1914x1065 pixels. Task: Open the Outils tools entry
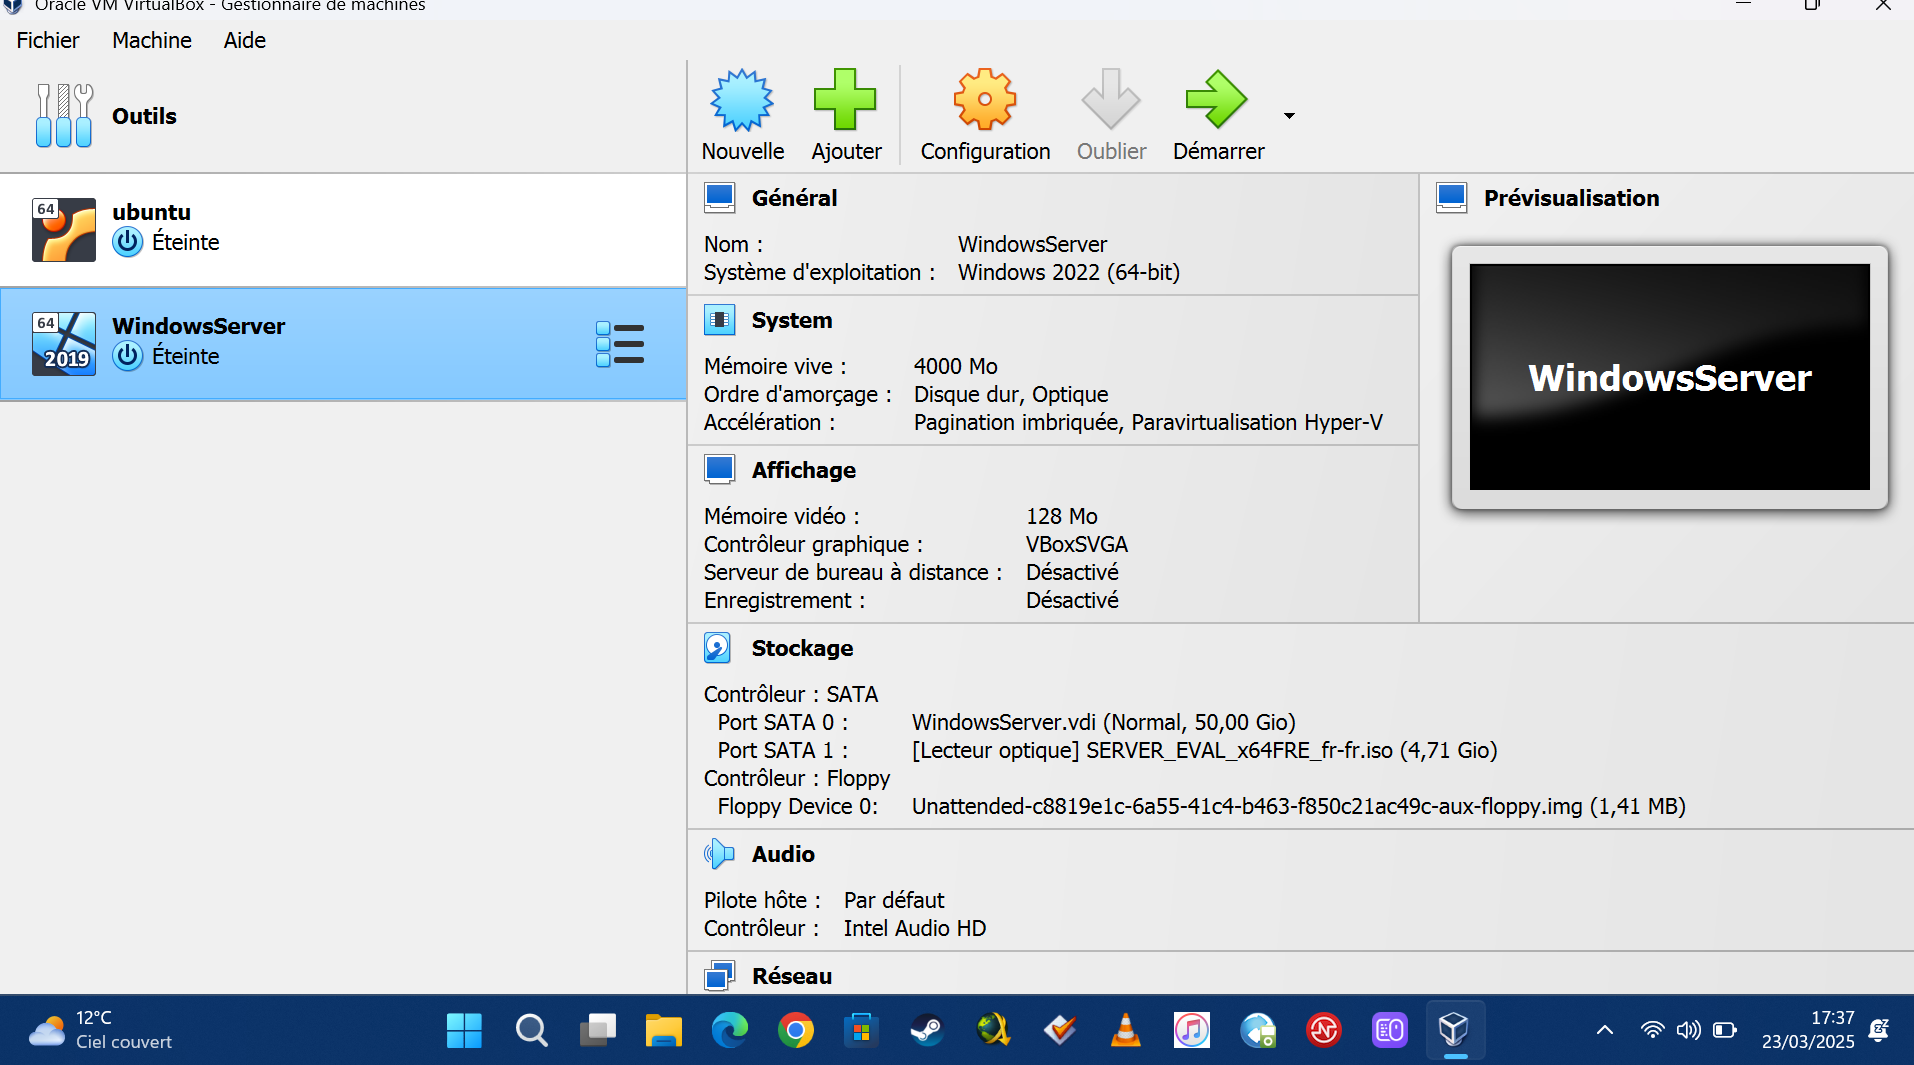point(144,116)
